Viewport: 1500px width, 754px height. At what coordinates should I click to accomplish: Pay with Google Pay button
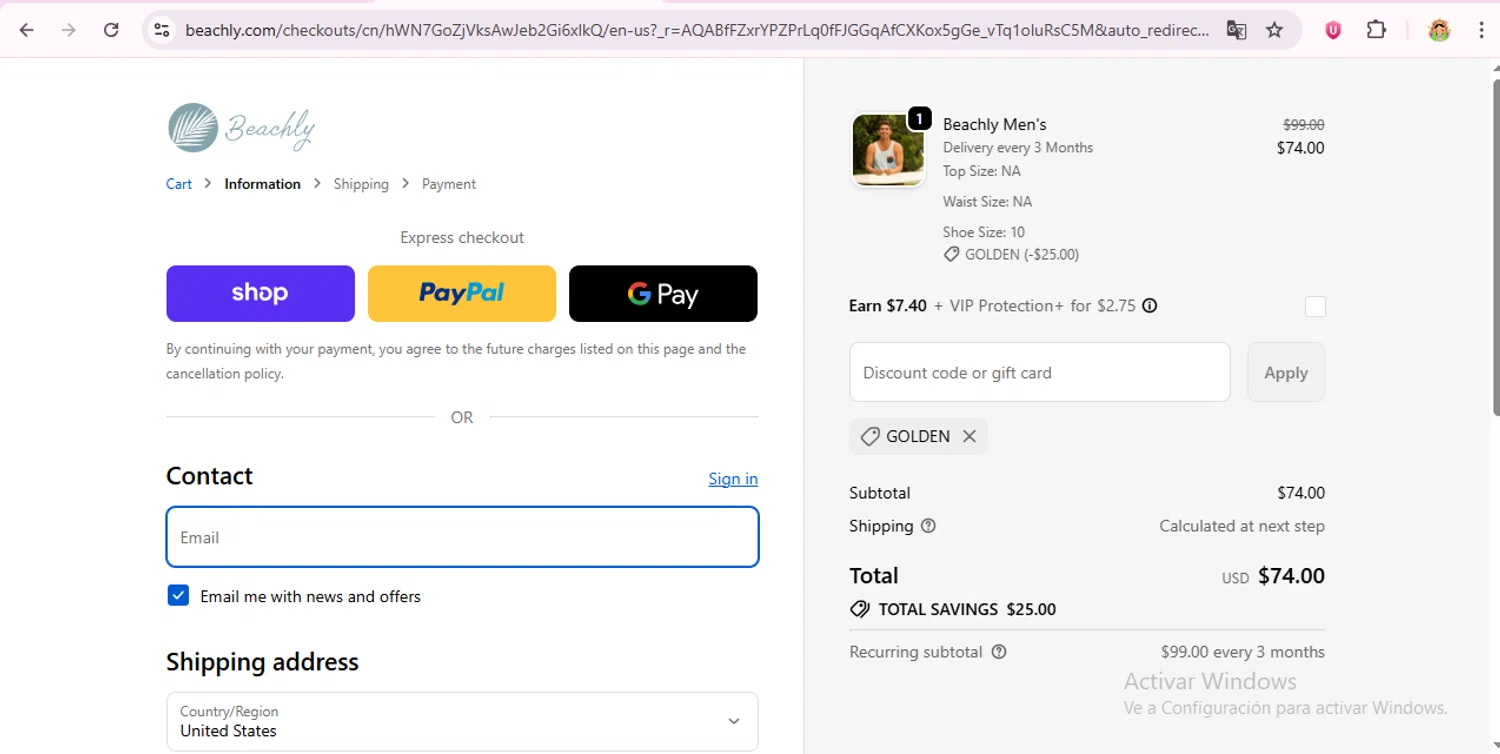click(x=663, y=293)
